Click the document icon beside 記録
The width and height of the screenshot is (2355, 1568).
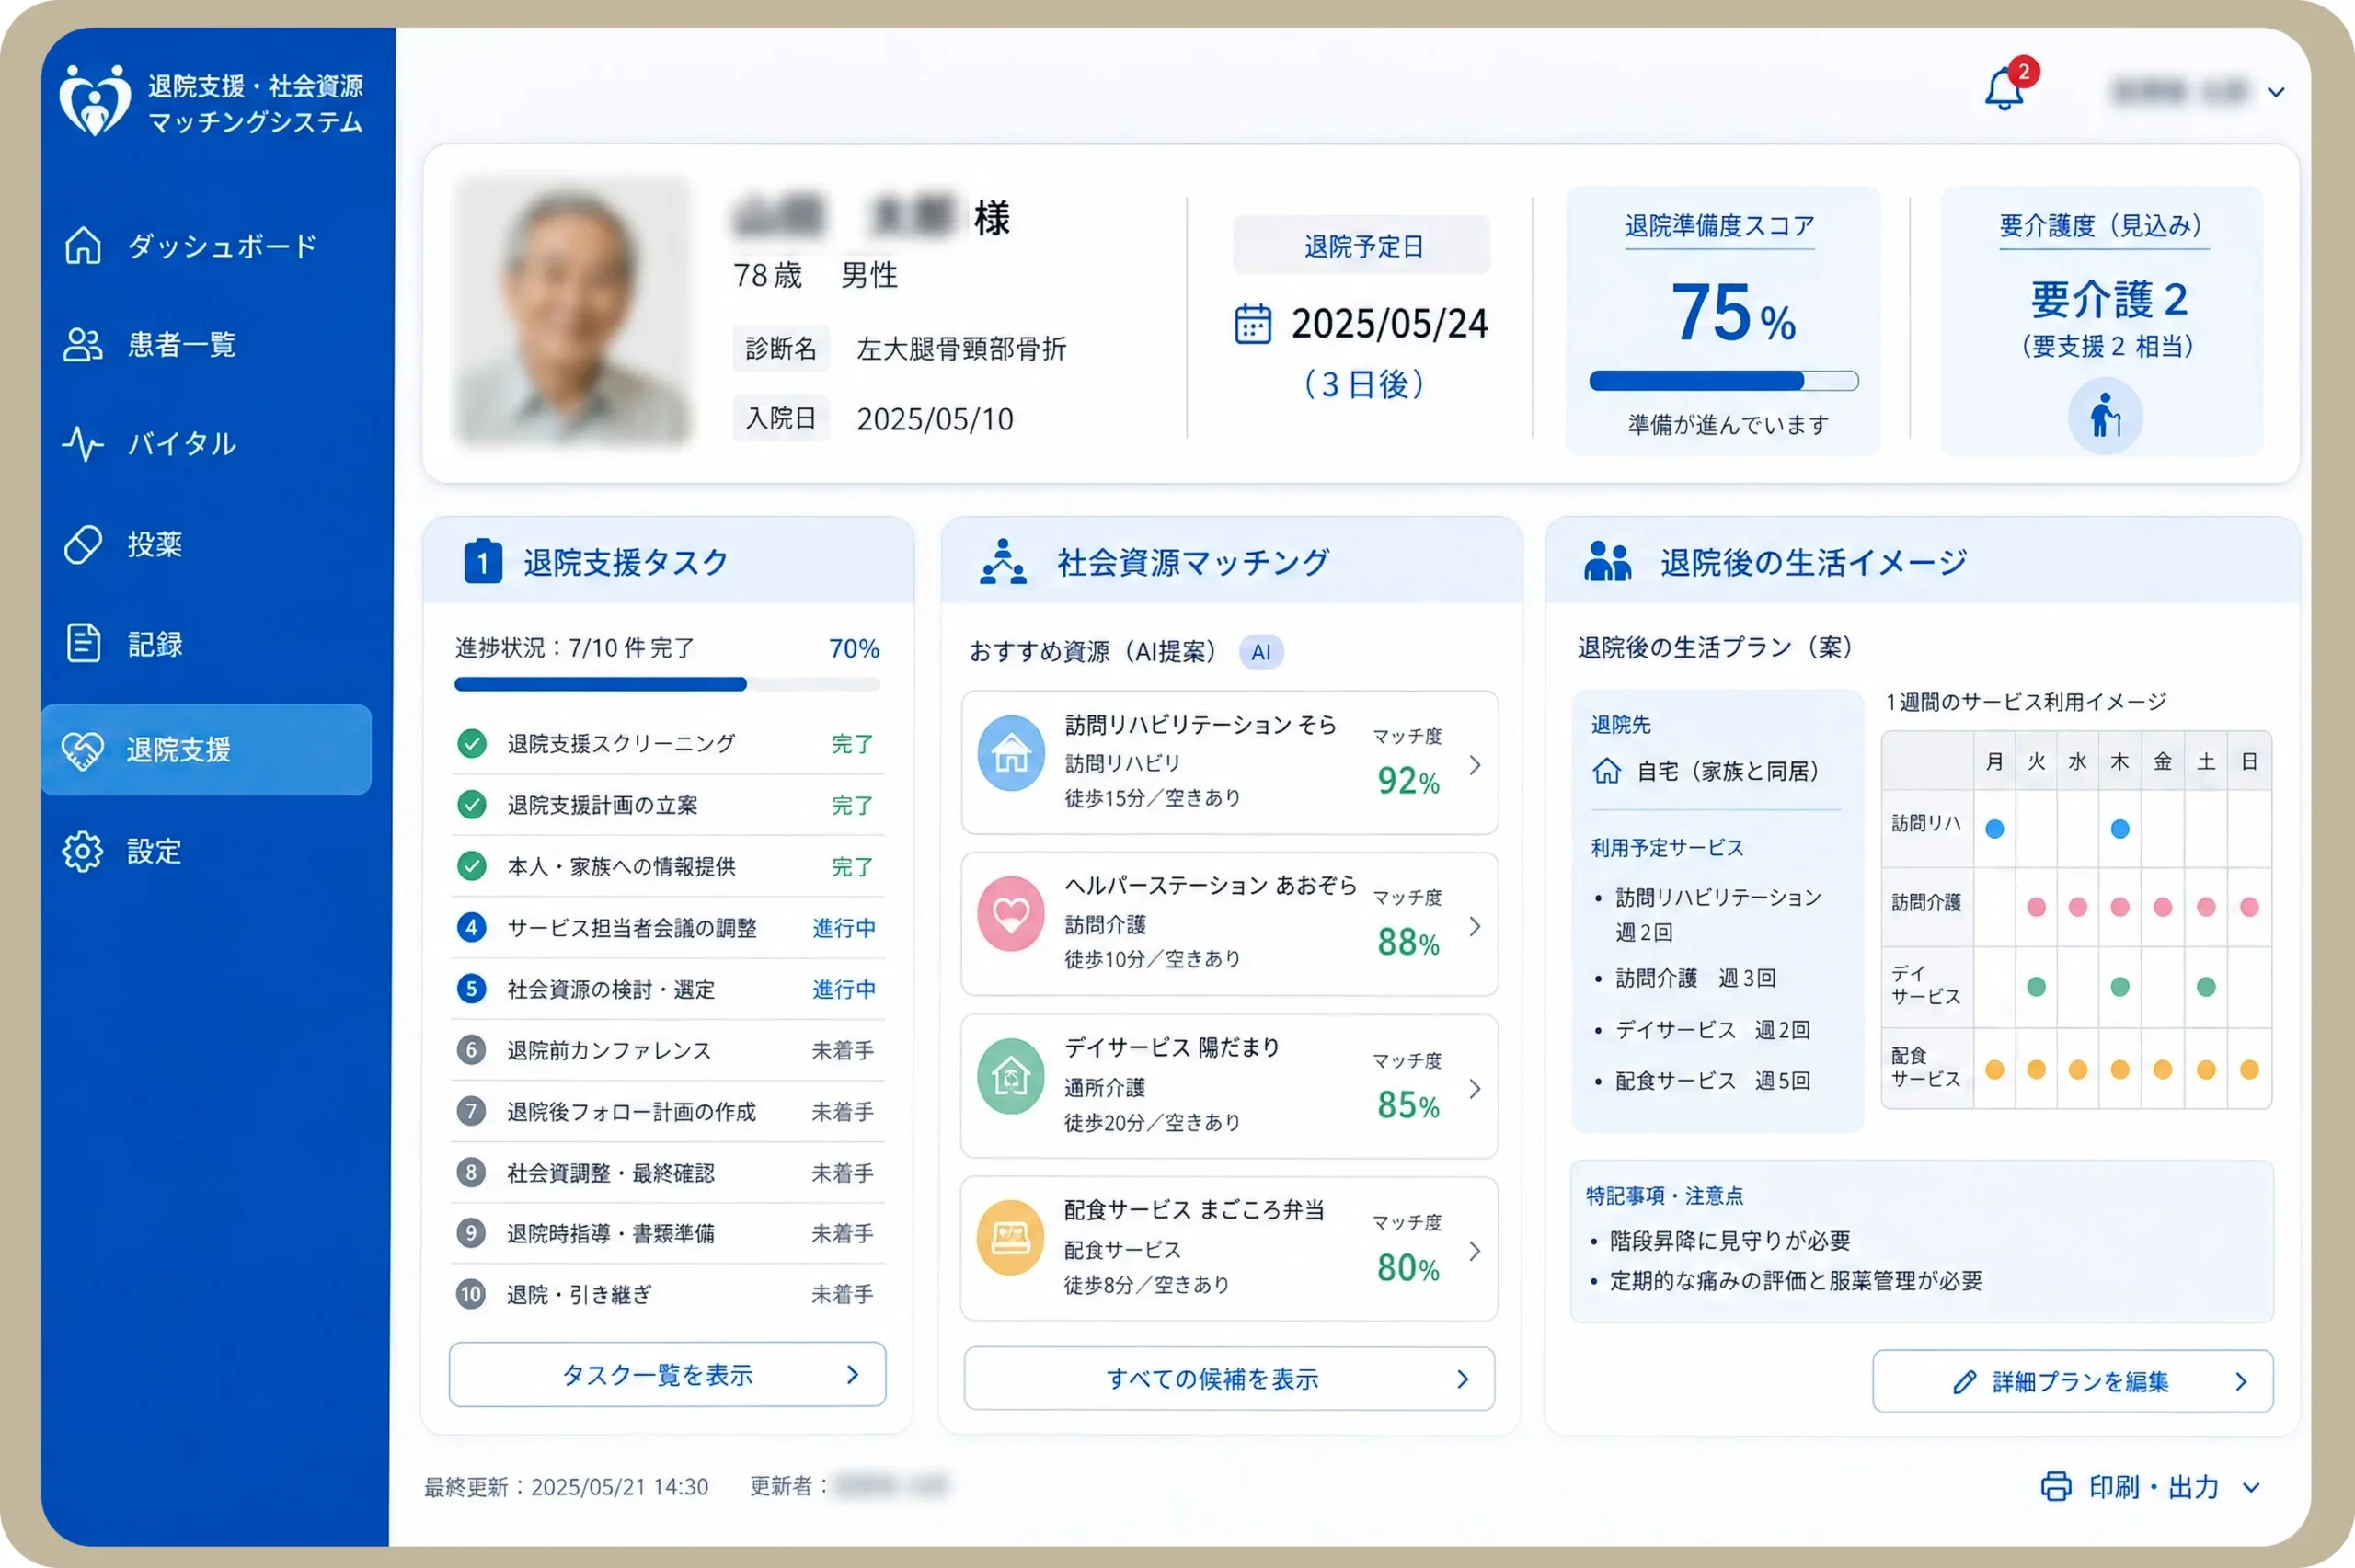83,643
